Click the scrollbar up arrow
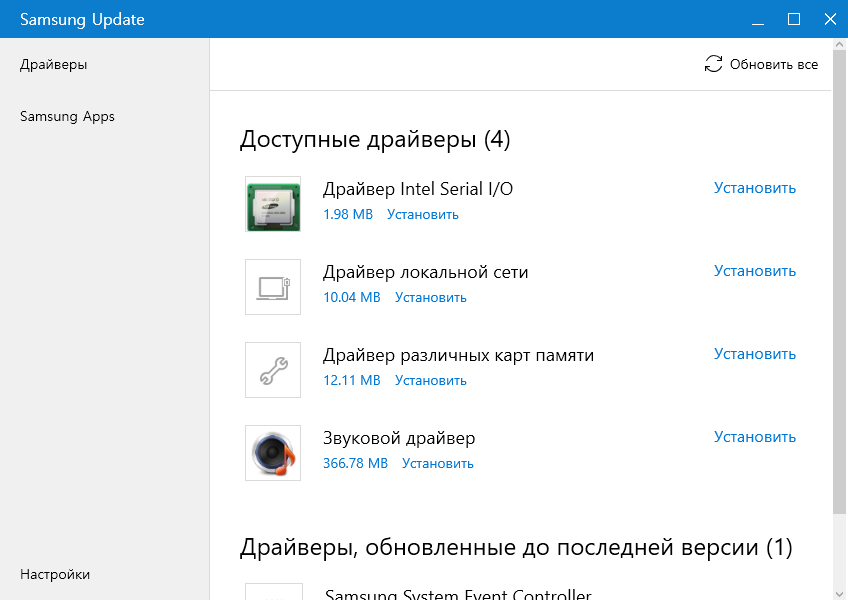 840,44
